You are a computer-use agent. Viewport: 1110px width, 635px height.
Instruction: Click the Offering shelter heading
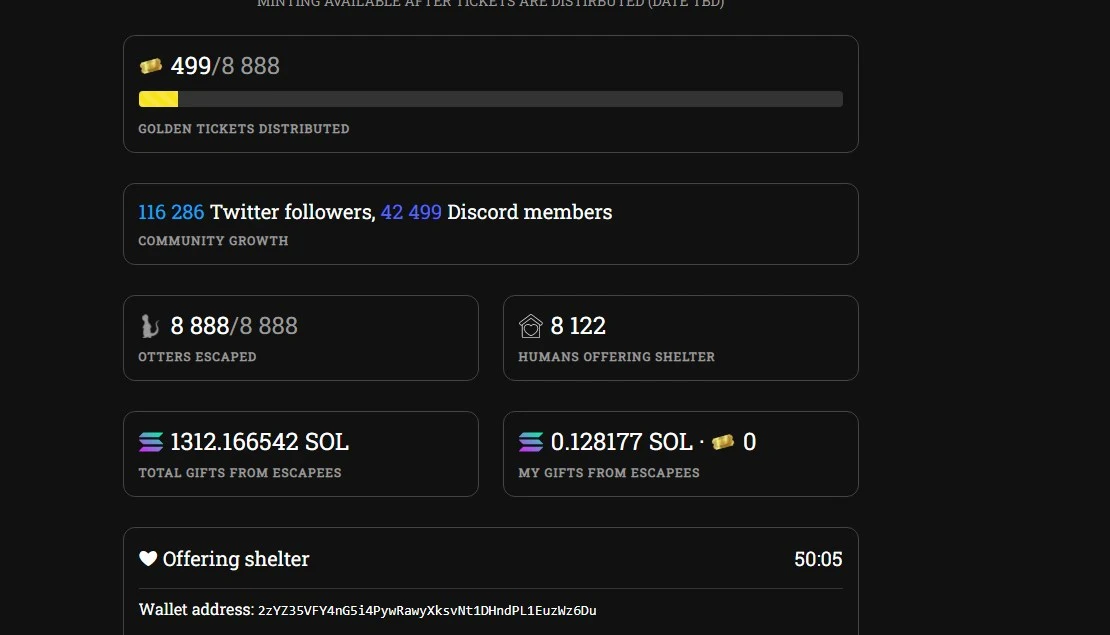236,559
